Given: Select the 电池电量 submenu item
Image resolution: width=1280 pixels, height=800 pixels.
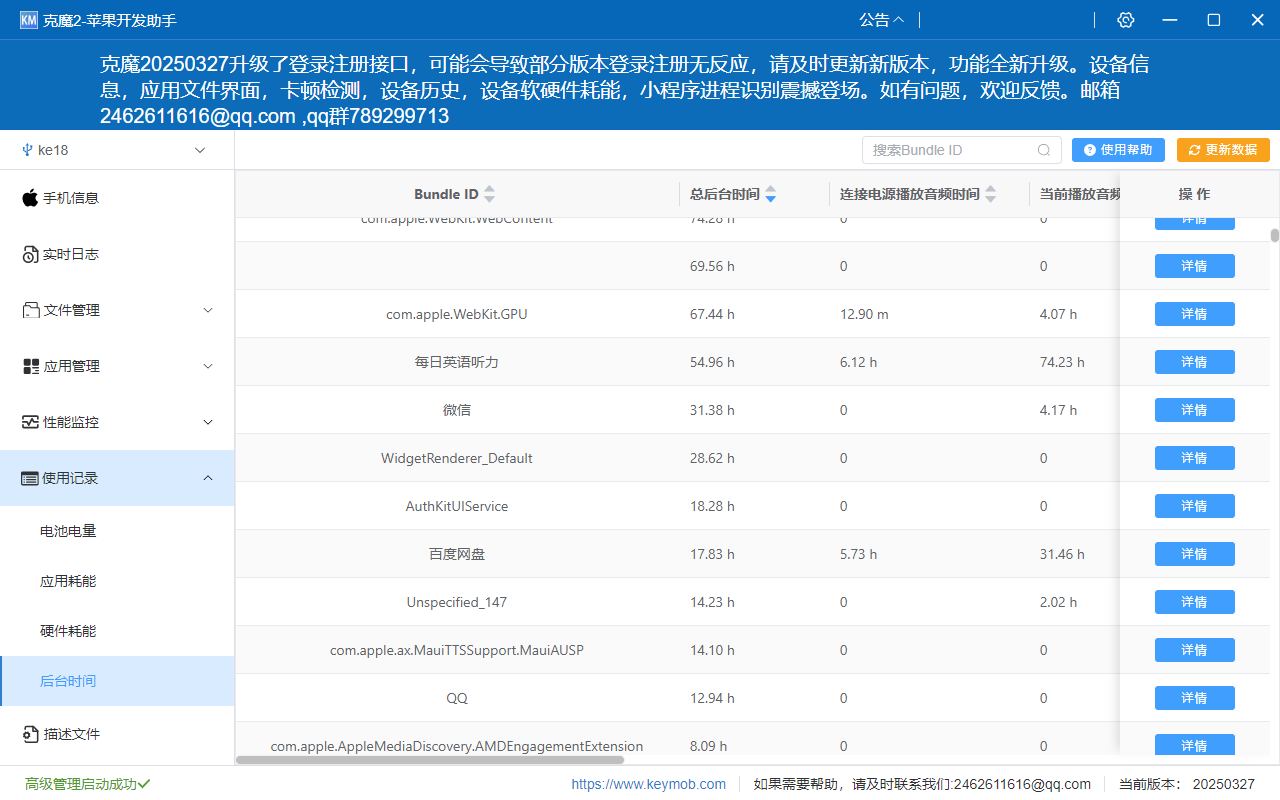Looking at the screenshot, I should pos(117,531).
